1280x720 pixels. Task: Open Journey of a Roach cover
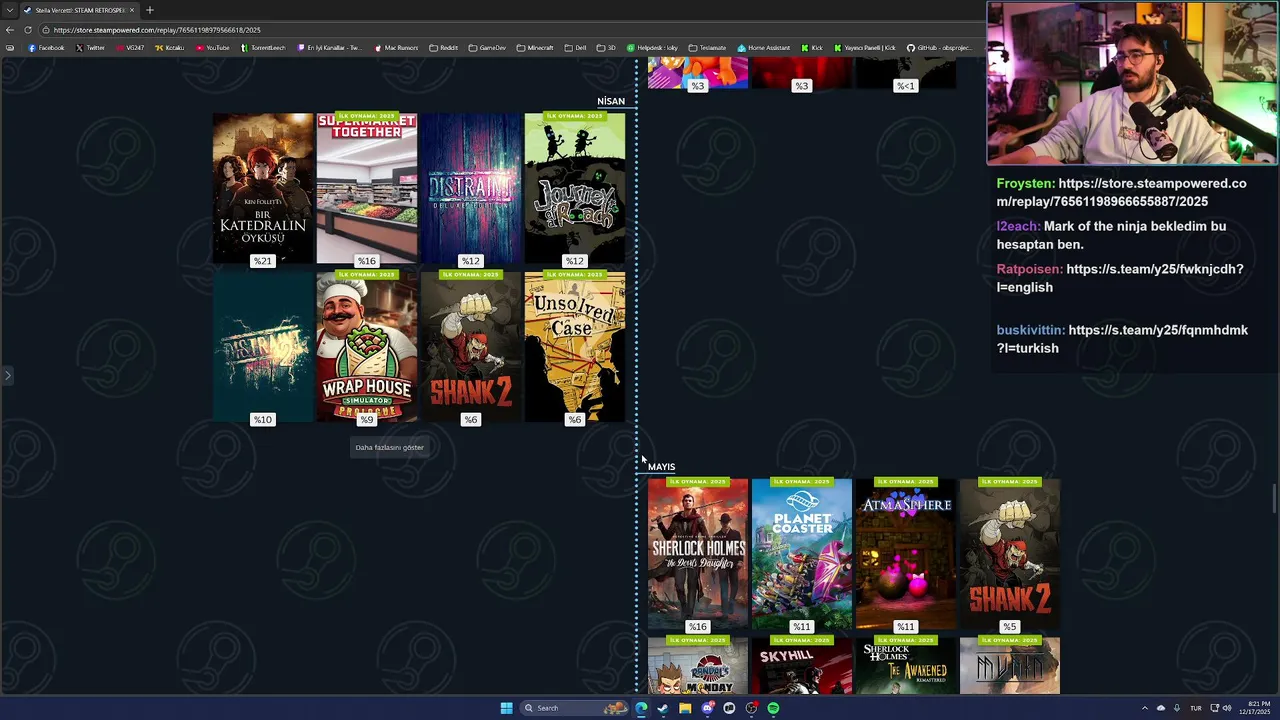[x=574, y=188]
